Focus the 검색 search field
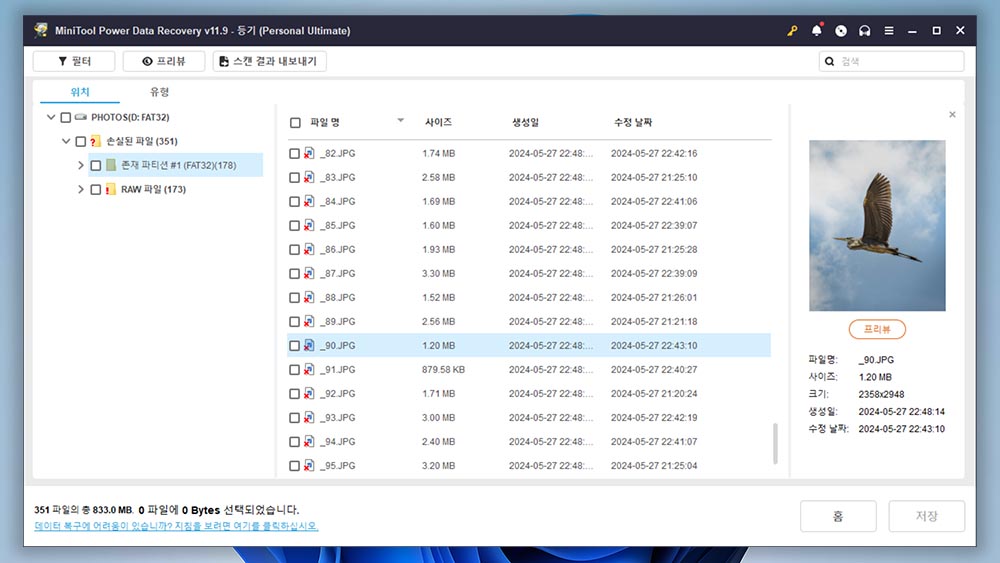This screenshot has height=563, width=1000. click(x=892, y=61)
